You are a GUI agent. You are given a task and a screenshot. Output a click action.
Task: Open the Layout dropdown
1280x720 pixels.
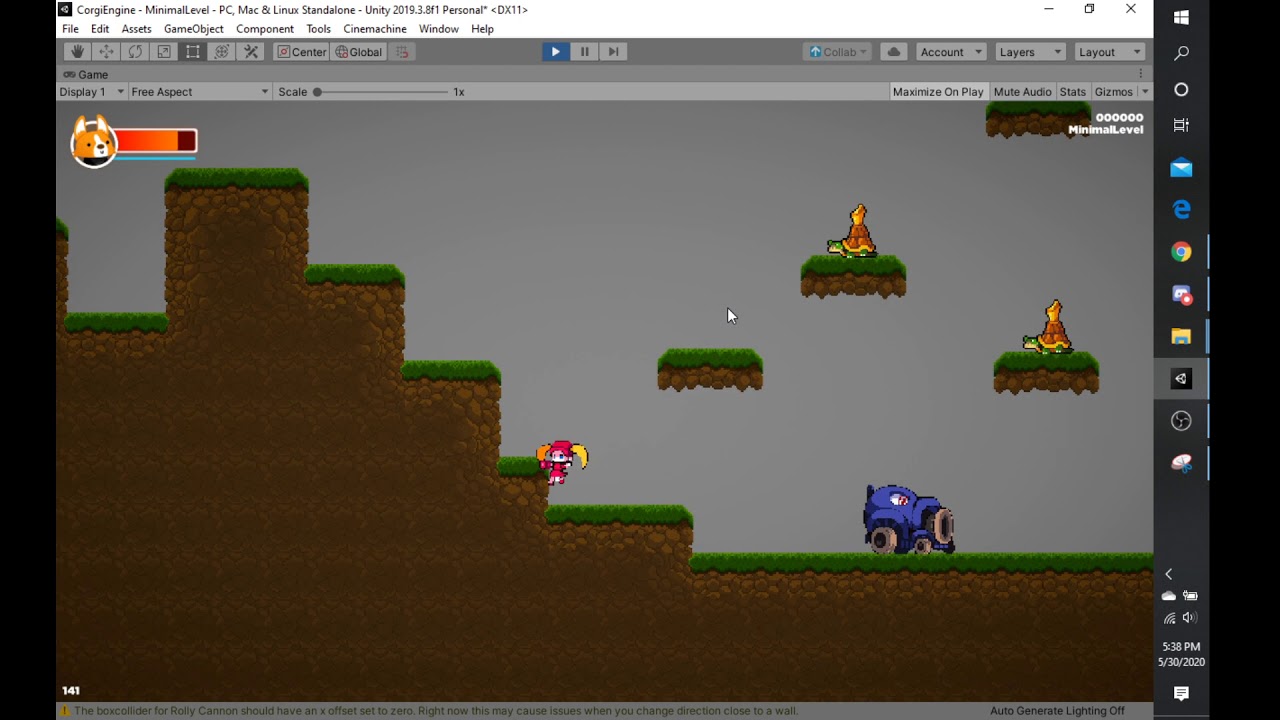[x=1109, y=52]
